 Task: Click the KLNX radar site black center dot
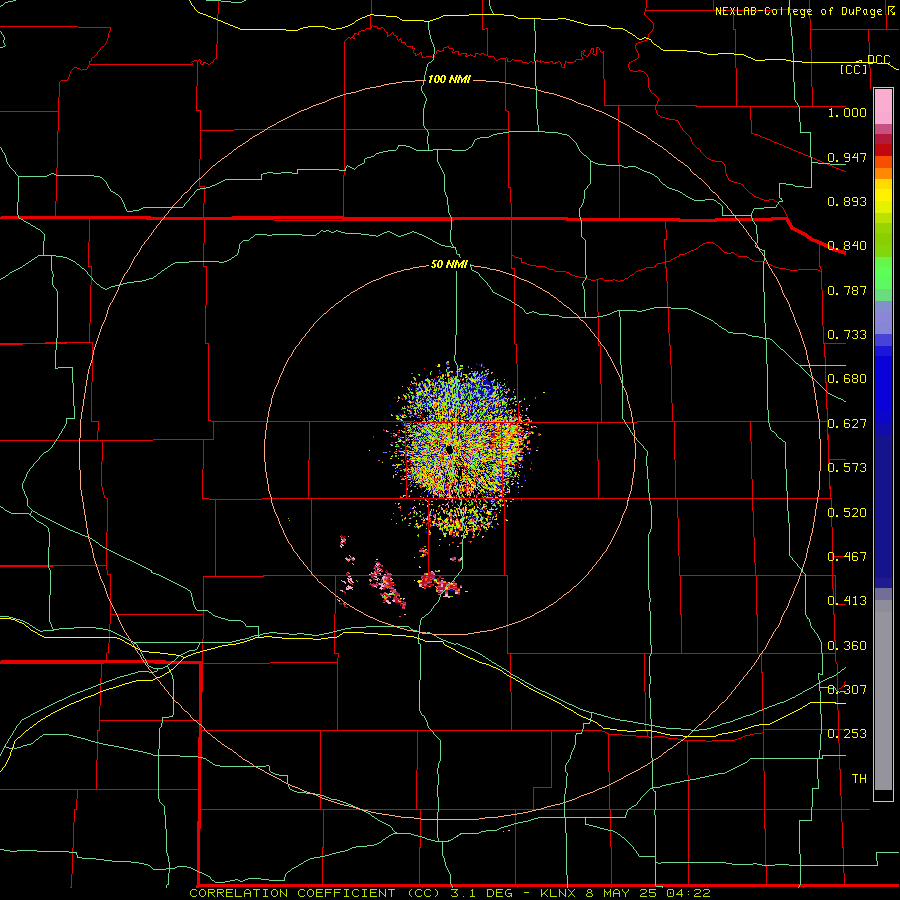coord(449,450)
